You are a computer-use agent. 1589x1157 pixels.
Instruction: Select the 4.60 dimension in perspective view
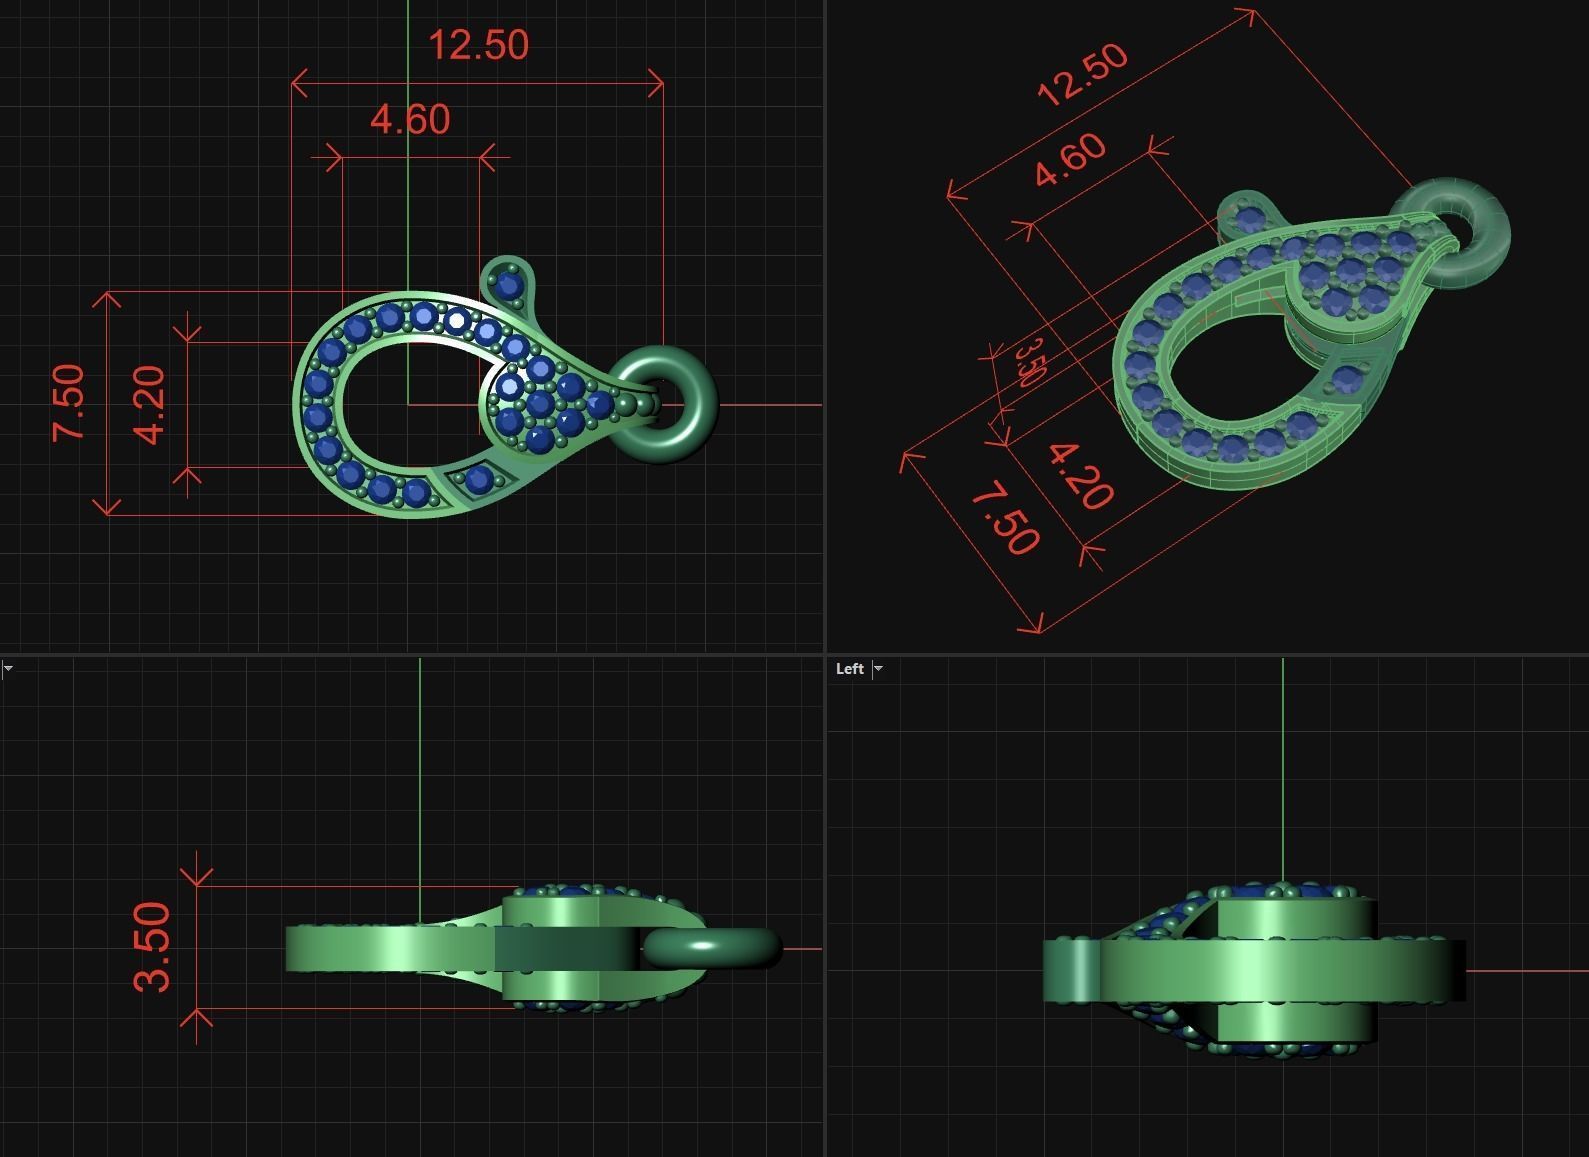click(1070, 160)
